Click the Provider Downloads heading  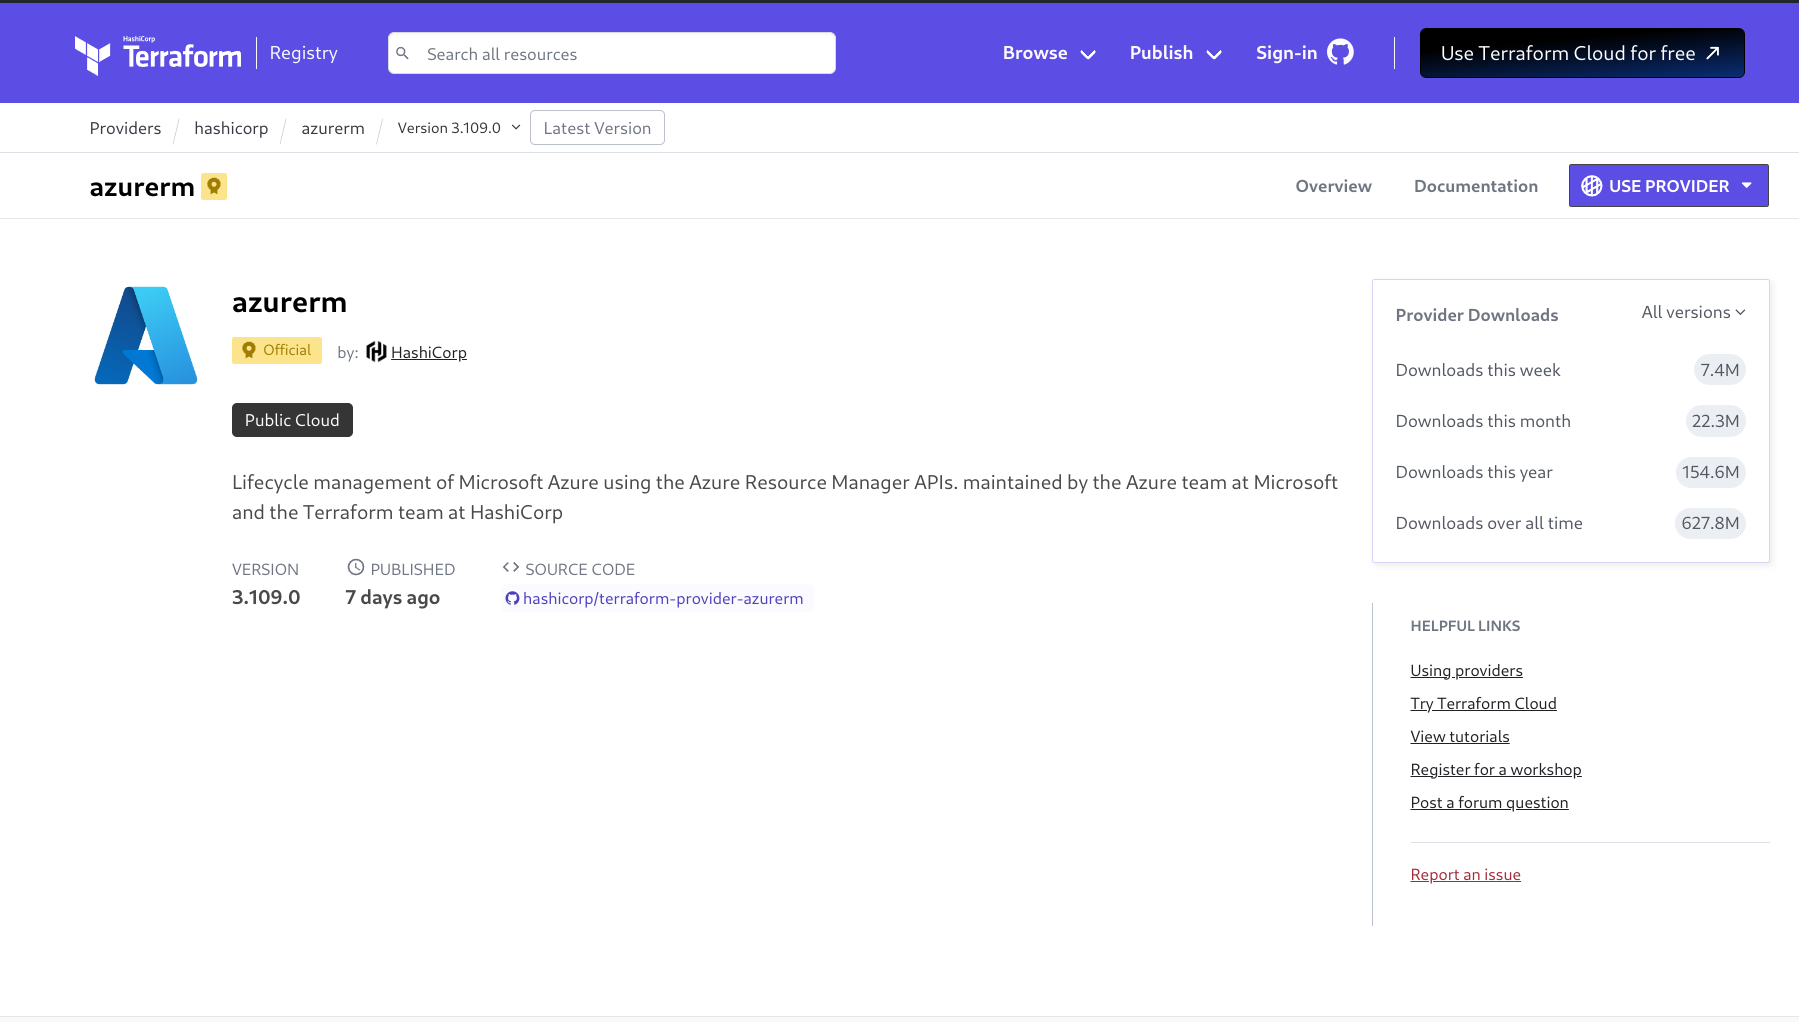[1476, 315]
